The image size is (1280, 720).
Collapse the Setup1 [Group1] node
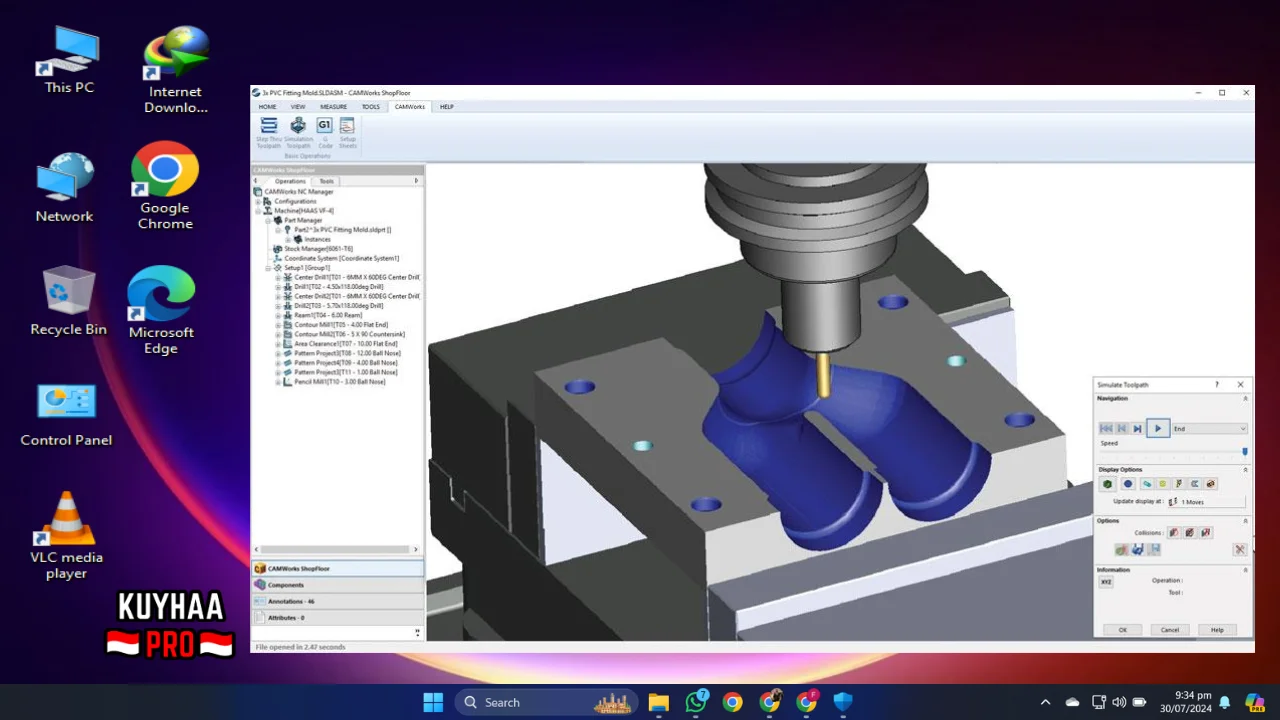point(268,268)
